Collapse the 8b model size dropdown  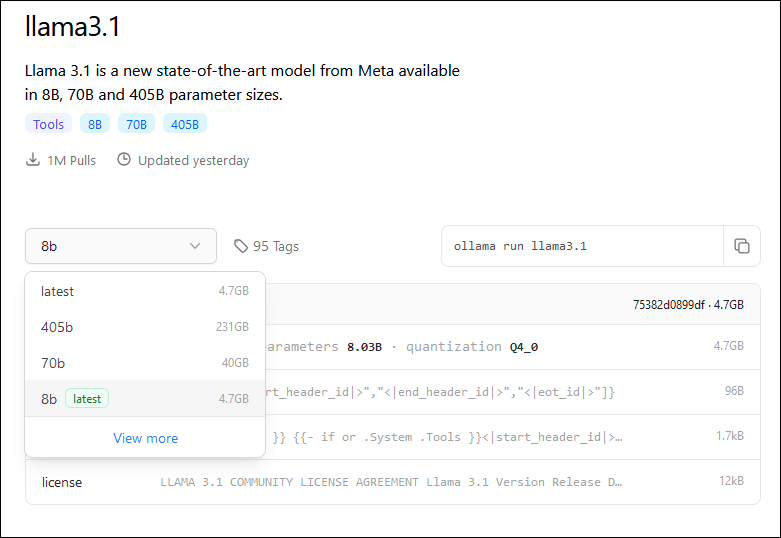tap(121, 246)
